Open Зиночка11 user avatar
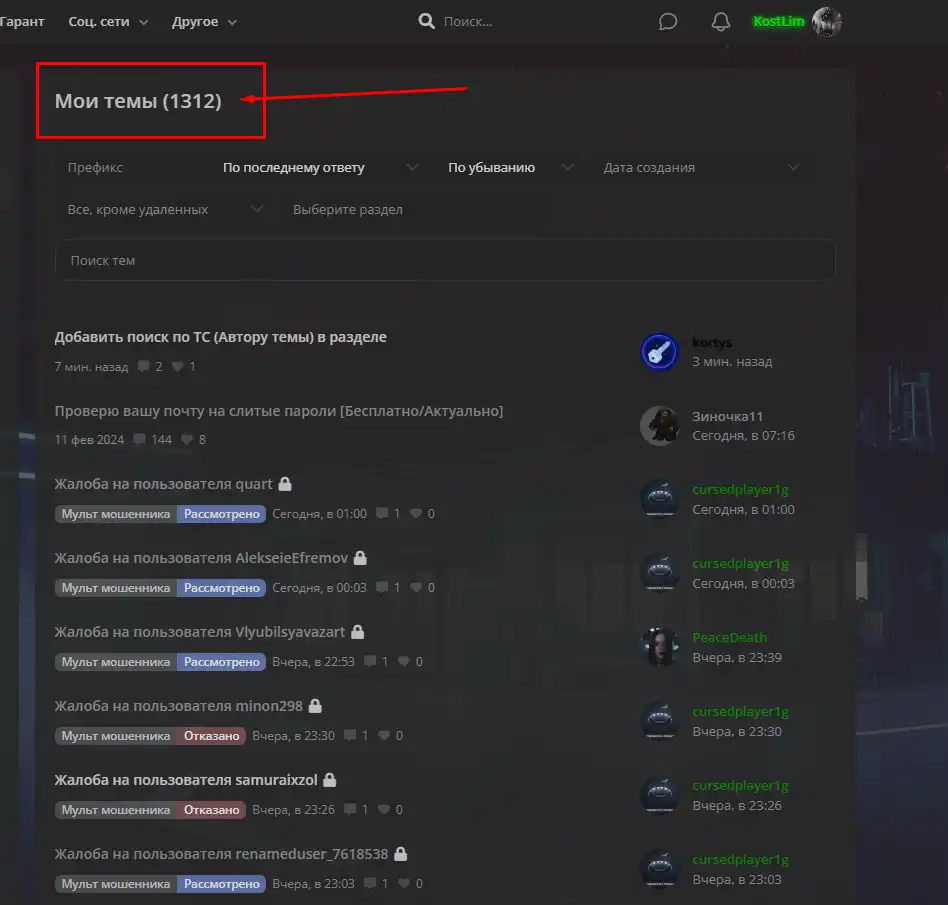The image size is (948, 905). click(660, 426)
